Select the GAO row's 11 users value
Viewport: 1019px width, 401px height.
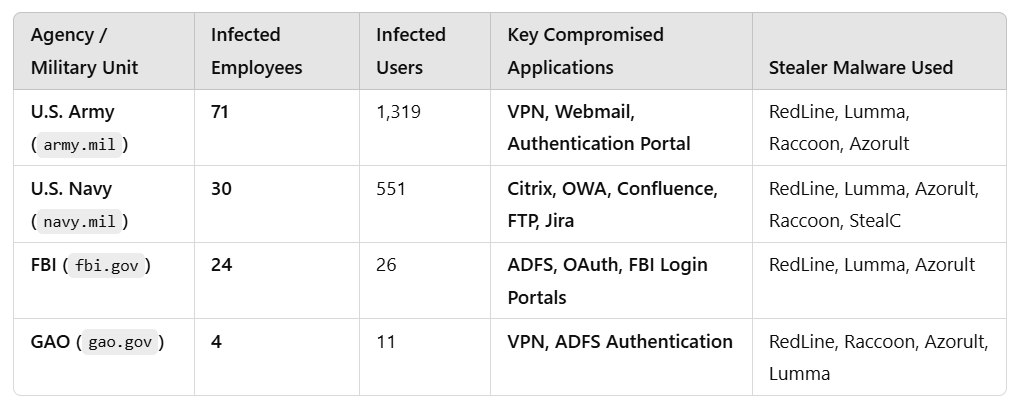coord(385,342)
